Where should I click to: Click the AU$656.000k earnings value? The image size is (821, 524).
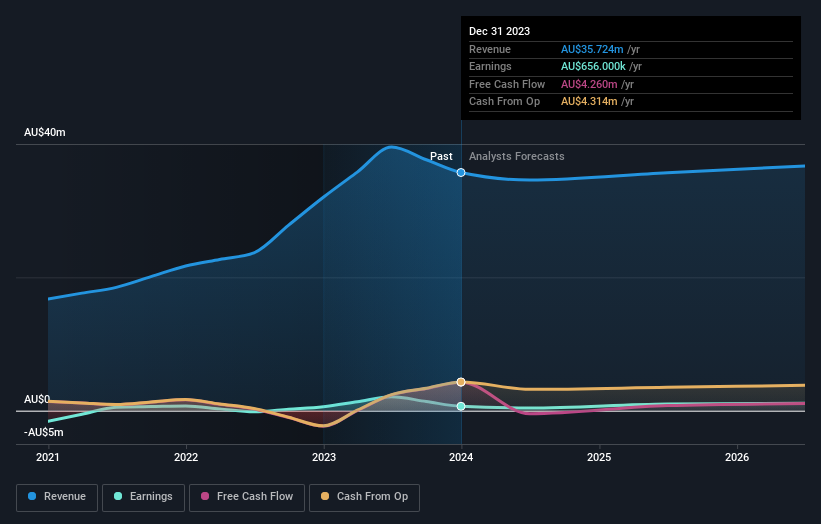pyautogui.click(x=593, y=66)
